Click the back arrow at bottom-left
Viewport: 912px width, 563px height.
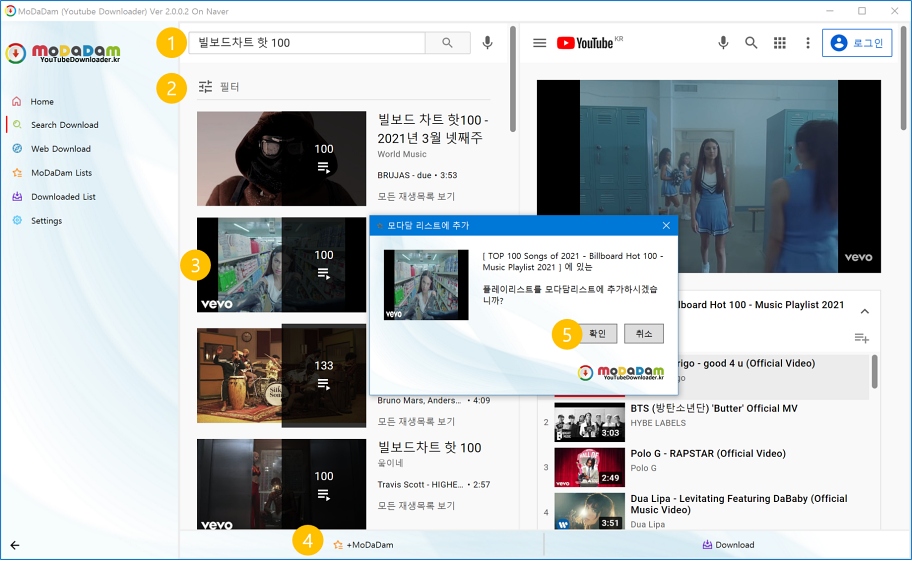click(15, 545)
